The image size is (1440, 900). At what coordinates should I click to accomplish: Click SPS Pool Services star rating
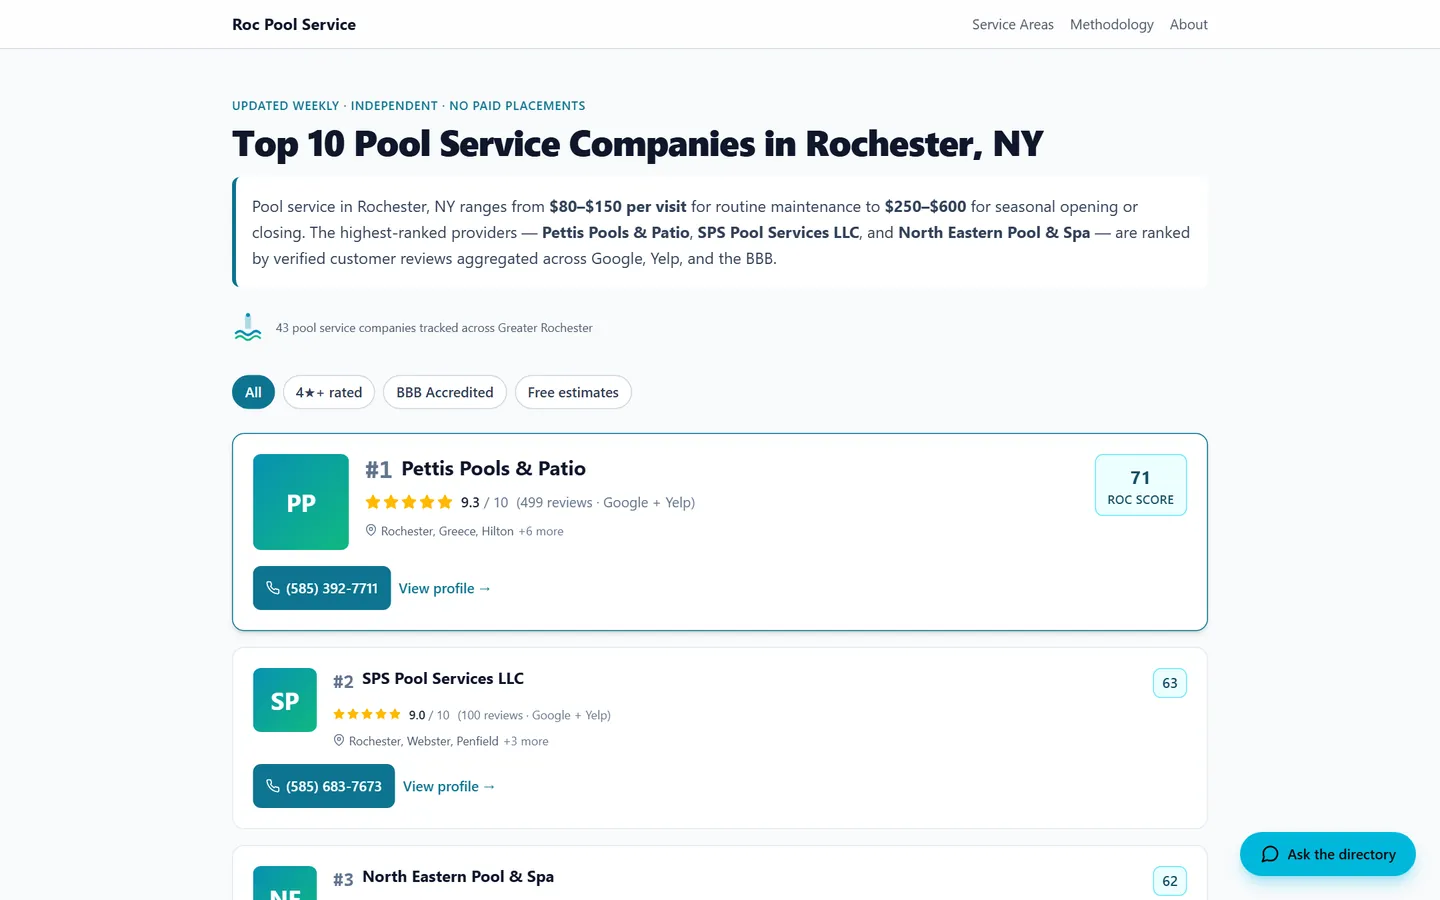(x=367, y=714)
